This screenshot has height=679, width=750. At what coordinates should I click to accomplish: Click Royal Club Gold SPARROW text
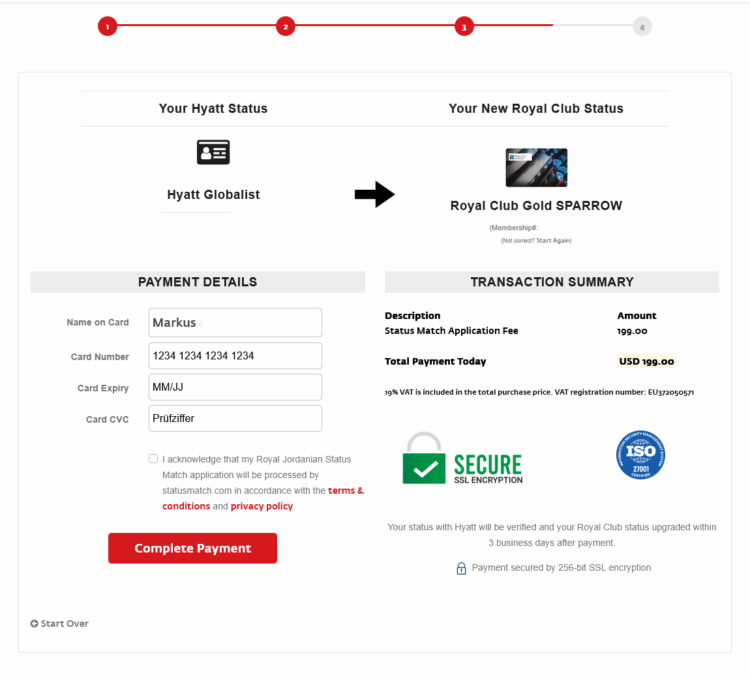click(536, 206)
